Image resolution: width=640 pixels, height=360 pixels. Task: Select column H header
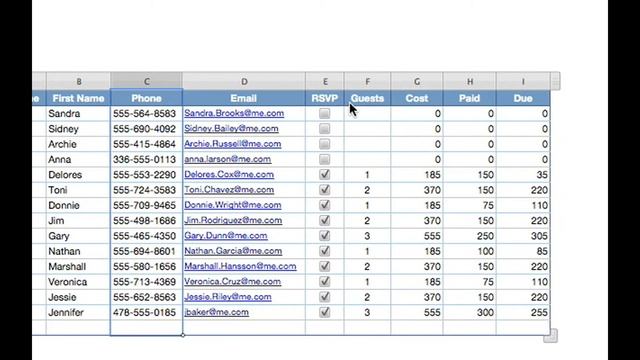tap(470, 82)
